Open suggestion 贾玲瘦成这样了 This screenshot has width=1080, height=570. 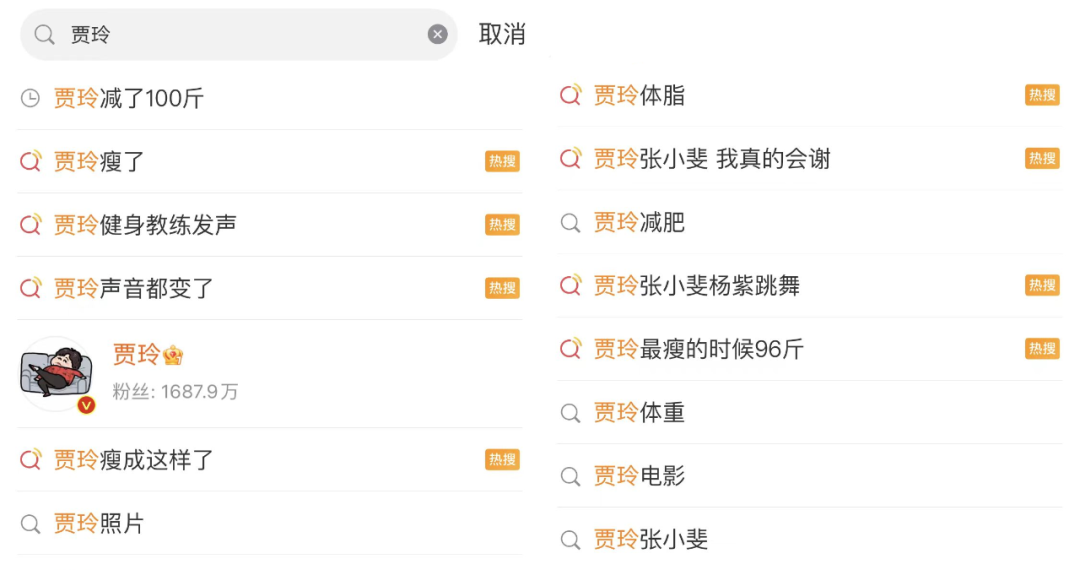coord(134,460)
